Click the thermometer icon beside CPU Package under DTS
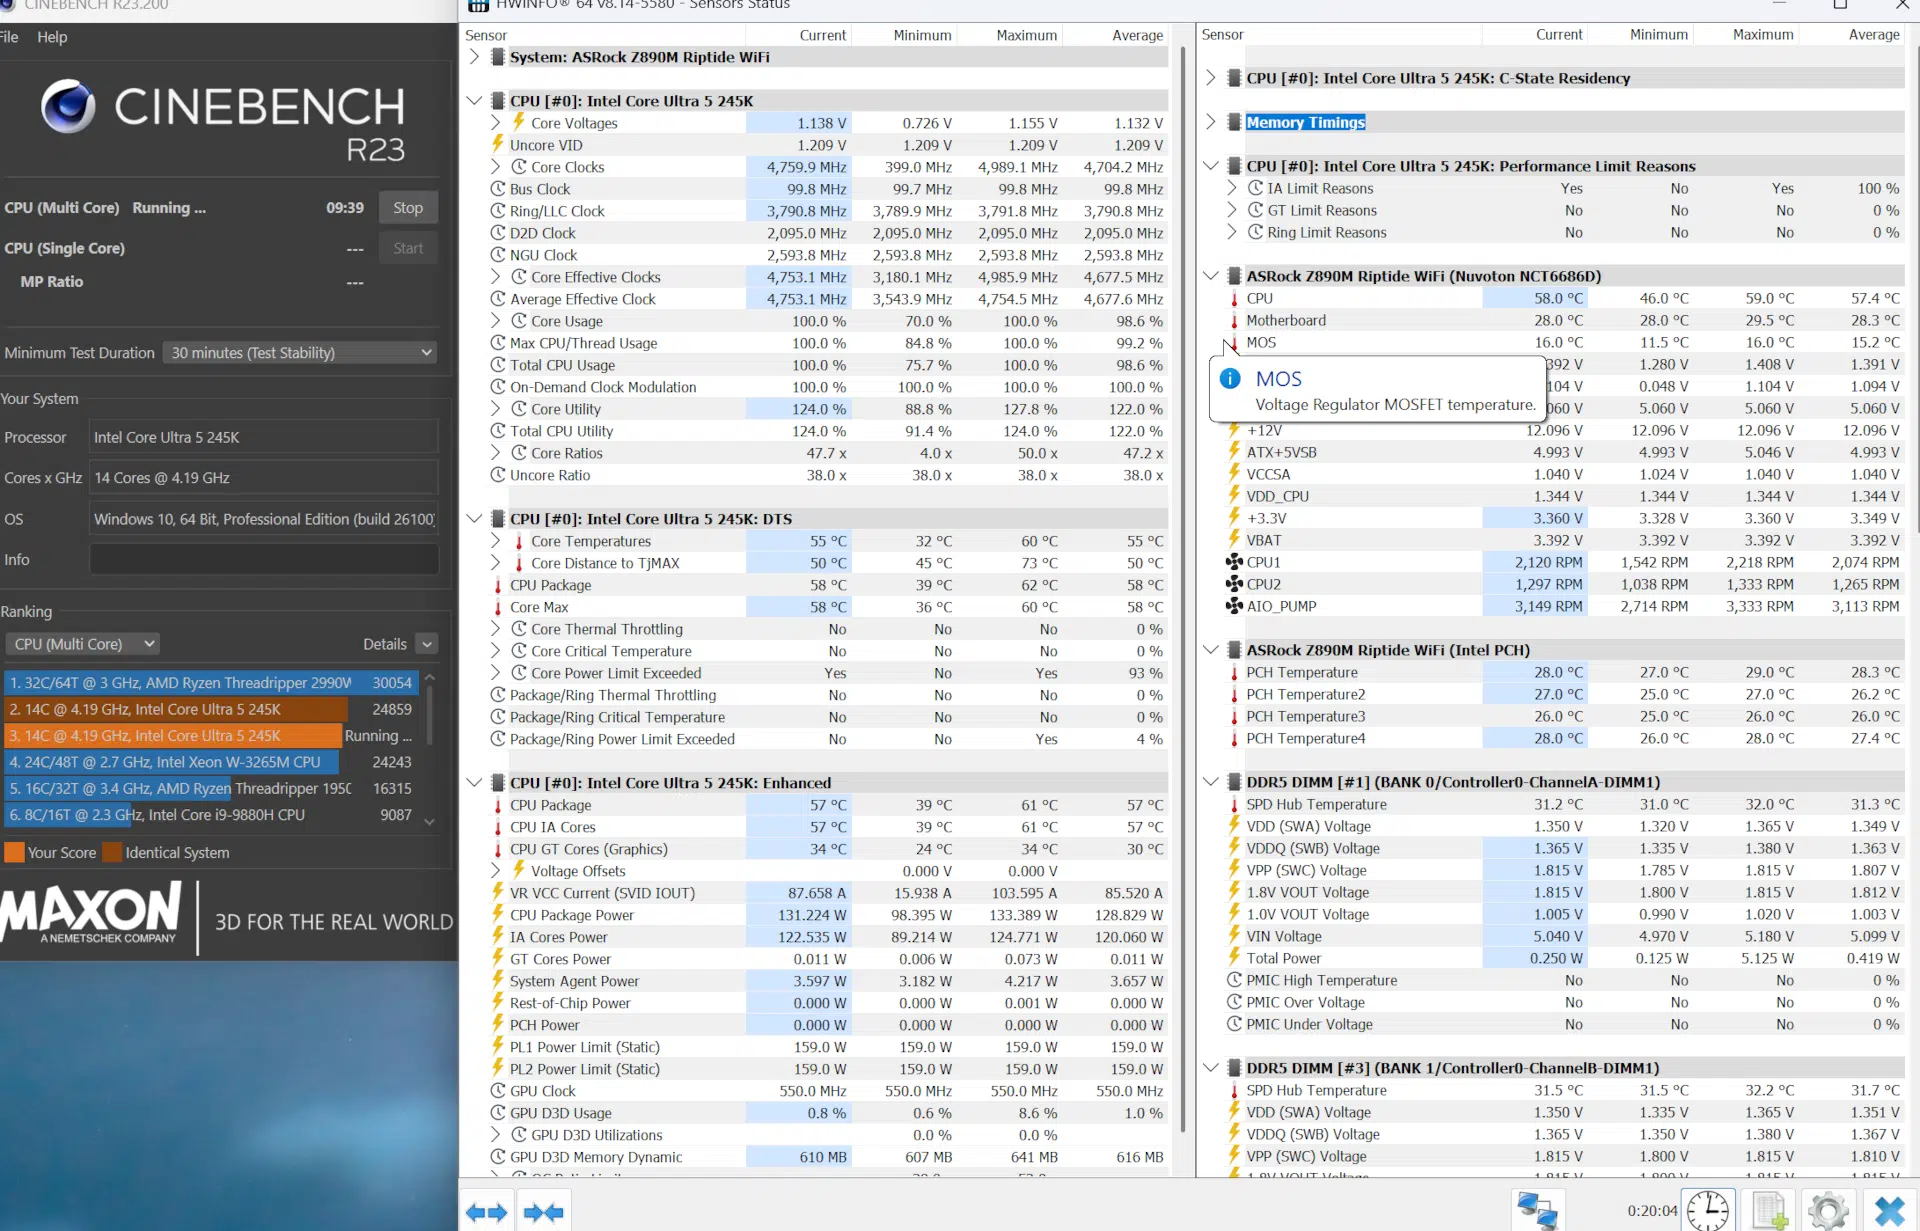 click(497, 585)
